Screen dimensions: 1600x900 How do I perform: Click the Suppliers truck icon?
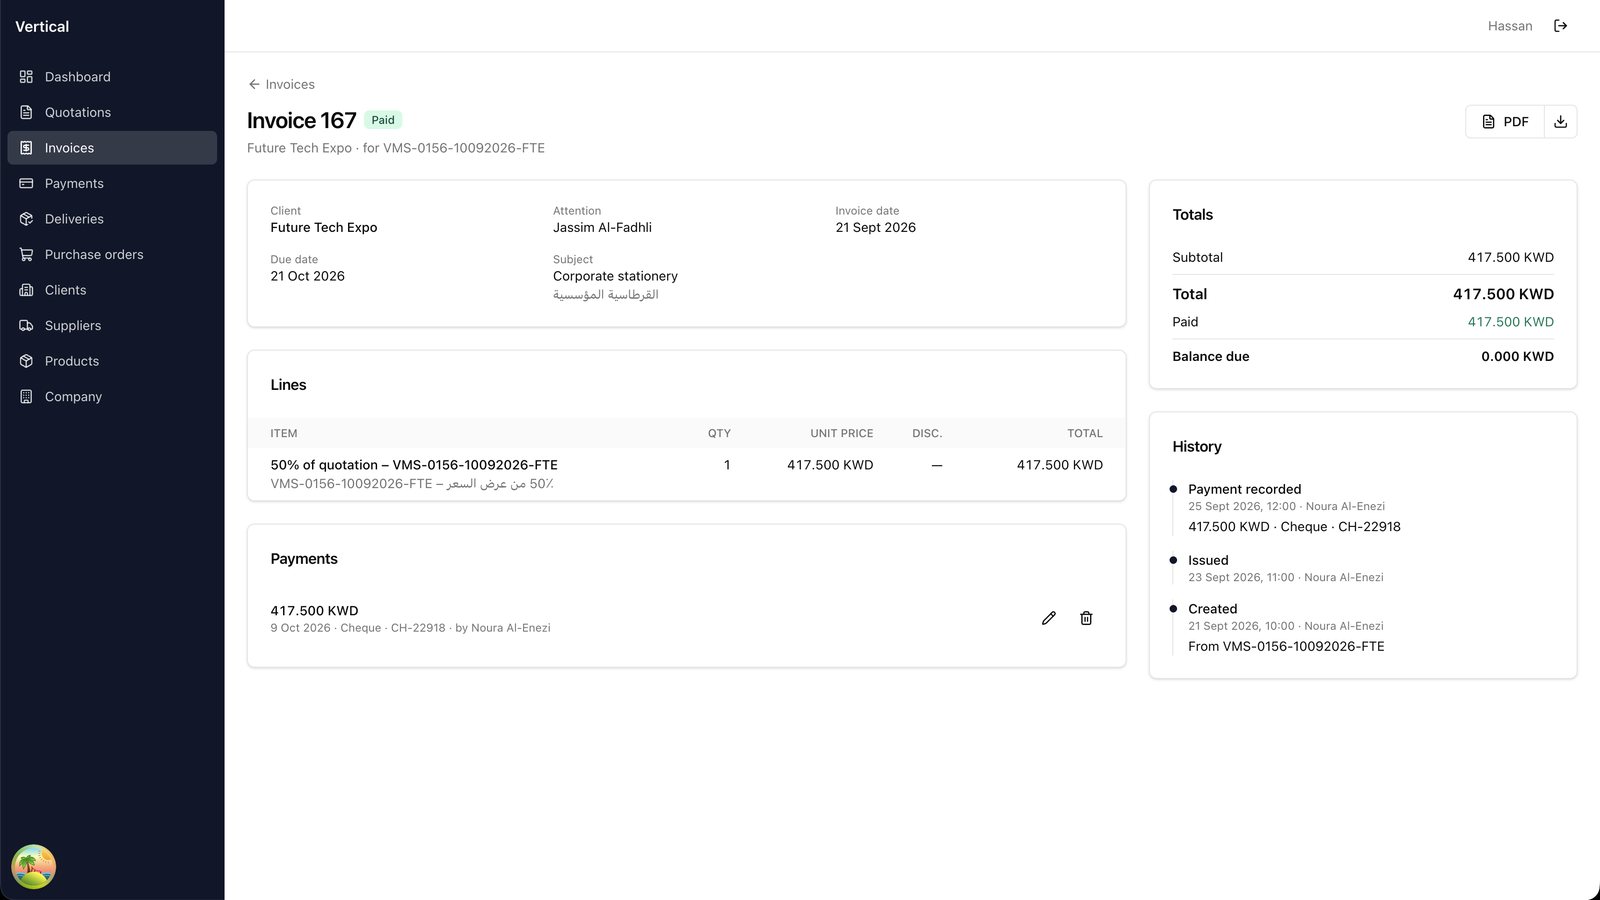26,326
